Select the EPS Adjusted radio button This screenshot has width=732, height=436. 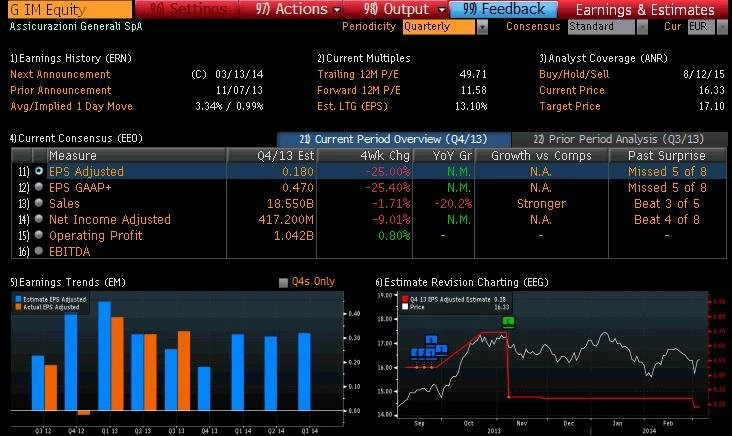[39, 171]
